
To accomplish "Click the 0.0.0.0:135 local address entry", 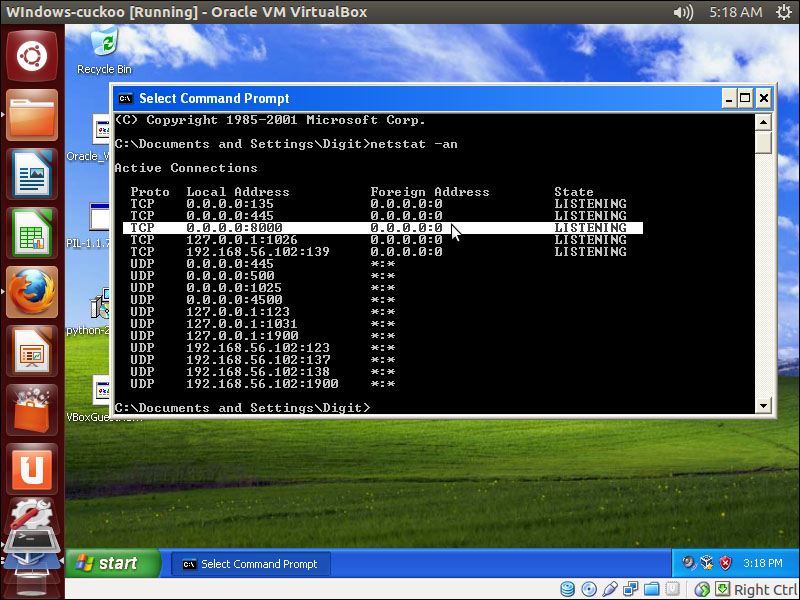I will [230, 204].
